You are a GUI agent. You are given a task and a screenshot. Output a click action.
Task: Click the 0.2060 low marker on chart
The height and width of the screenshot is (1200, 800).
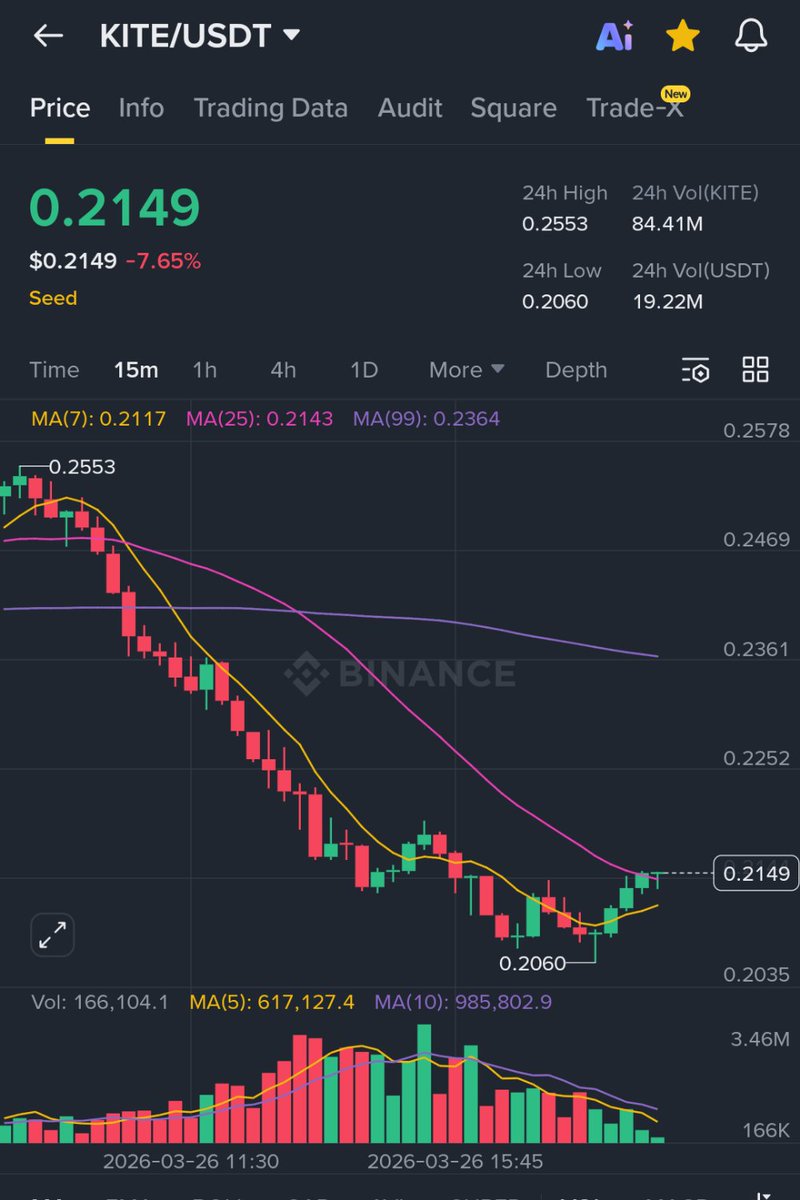532,963
